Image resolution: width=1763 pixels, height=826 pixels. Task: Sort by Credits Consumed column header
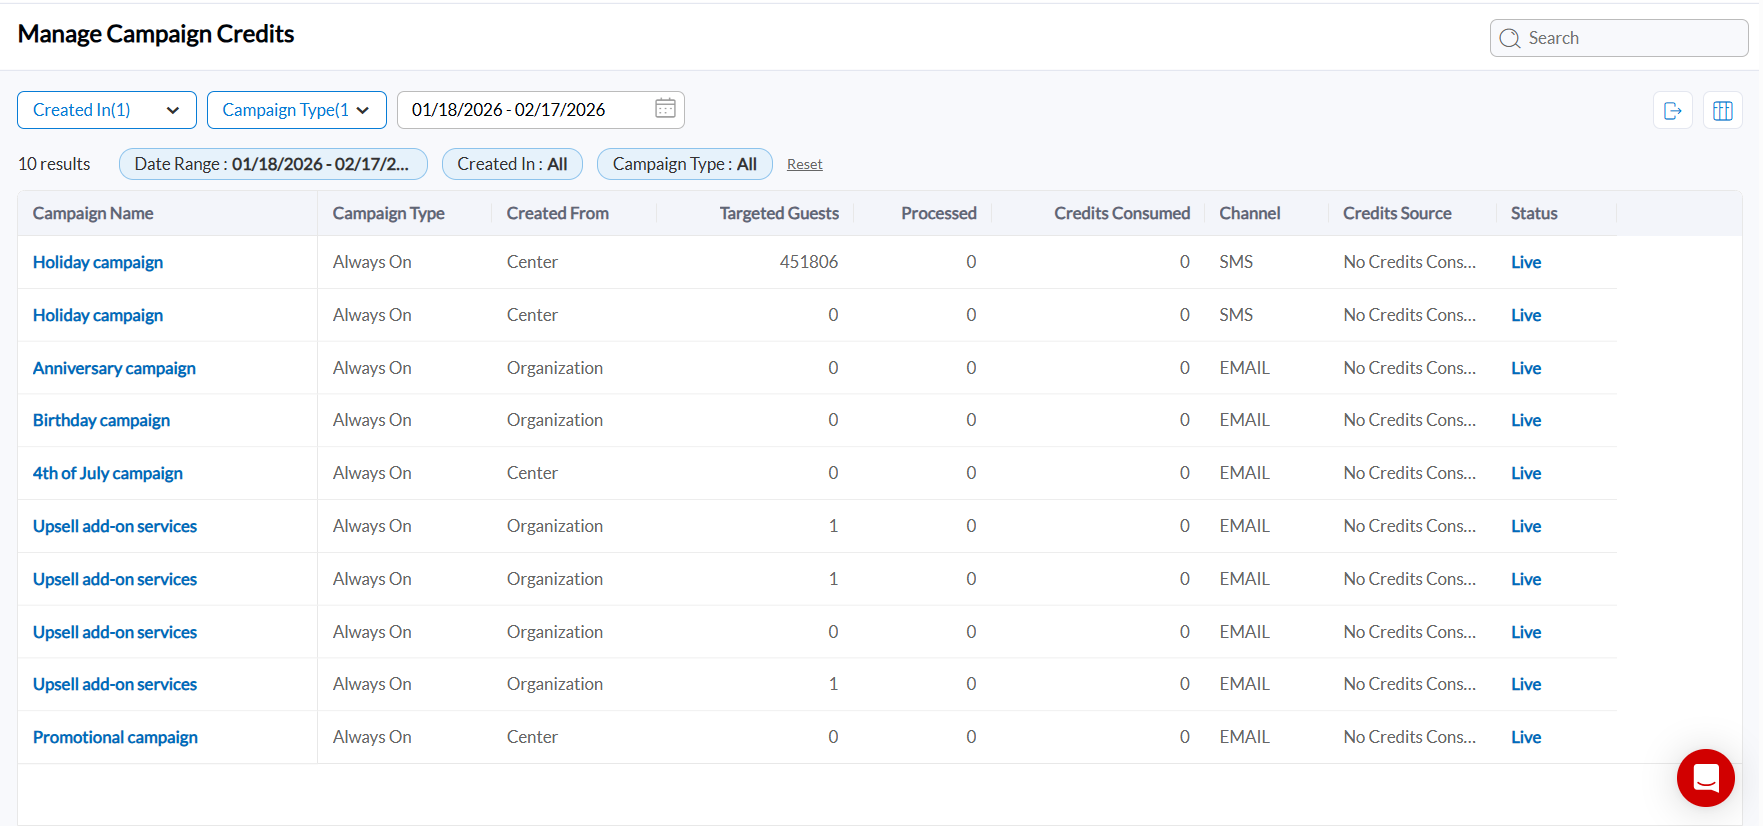pyautogui.click(x=1121, y=213)
